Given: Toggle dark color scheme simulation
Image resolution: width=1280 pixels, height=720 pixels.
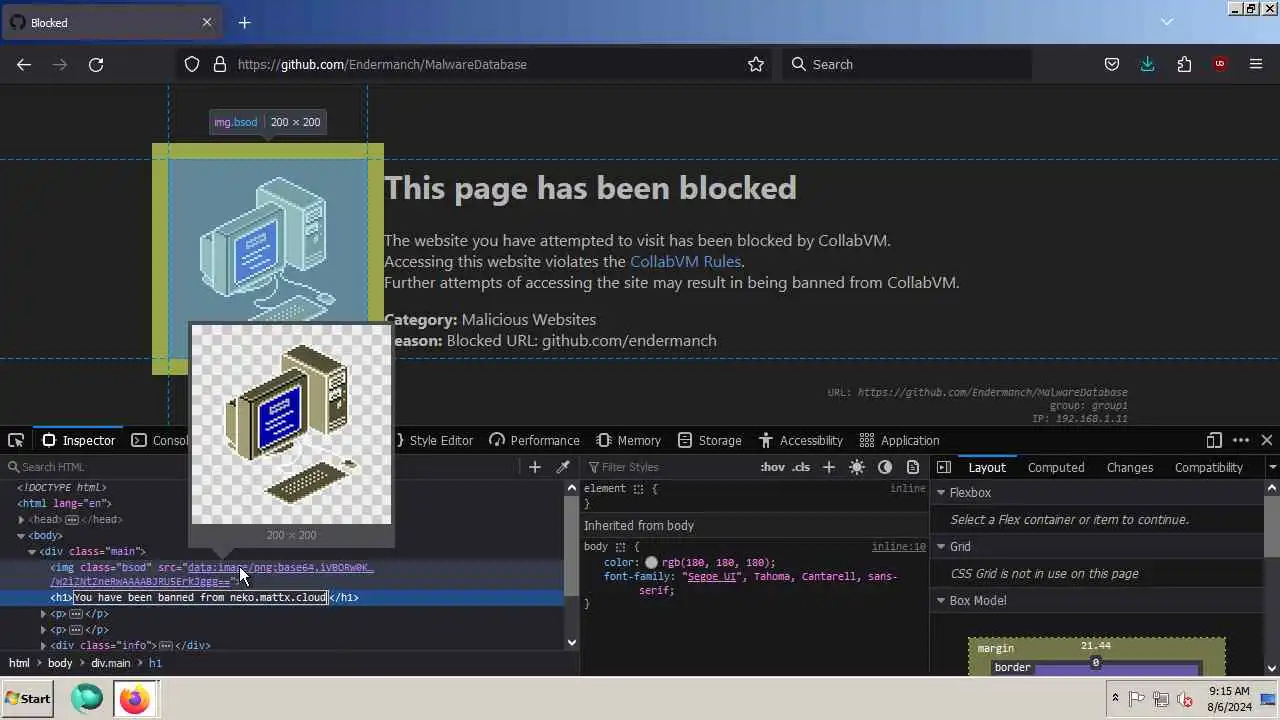Looking at the screenshot, I should (885, 467).
